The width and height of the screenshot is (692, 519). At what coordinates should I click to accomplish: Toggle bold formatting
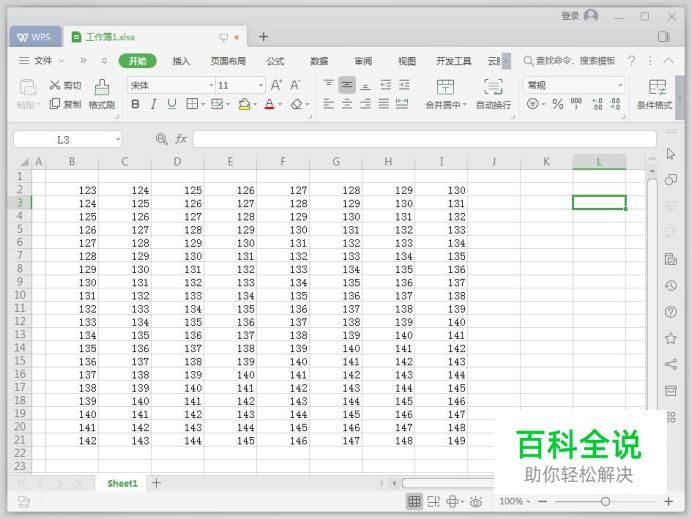click(x=135, y=104)
